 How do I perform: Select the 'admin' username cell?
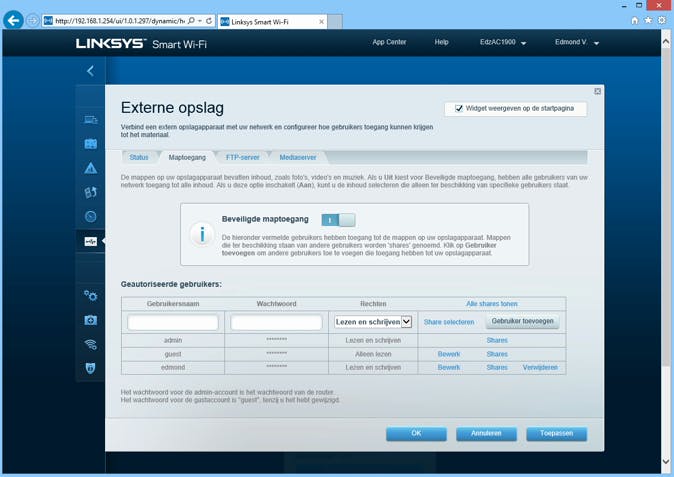point(173,340)
